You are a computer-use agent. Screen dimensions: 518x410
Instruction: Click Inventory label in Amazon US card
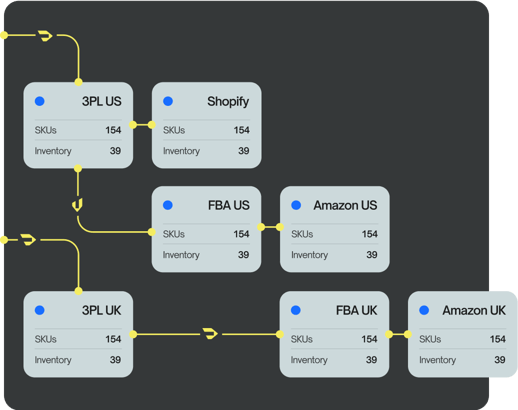(310, 255)
